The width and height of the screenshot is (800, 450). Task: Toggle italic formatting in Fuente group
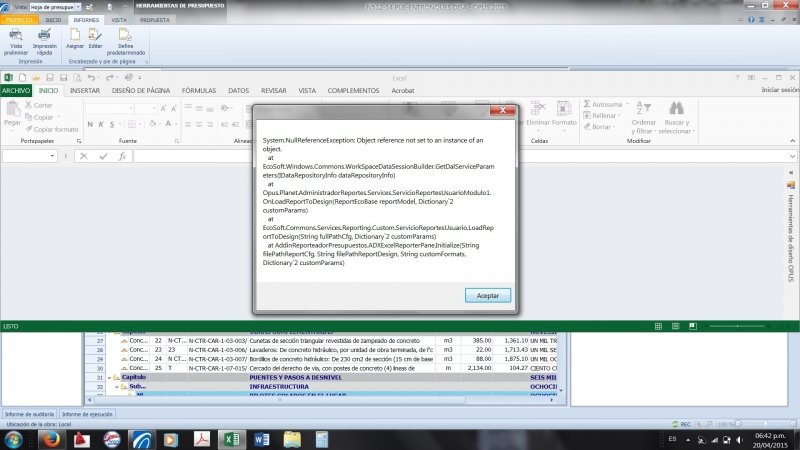coord(101,122)
